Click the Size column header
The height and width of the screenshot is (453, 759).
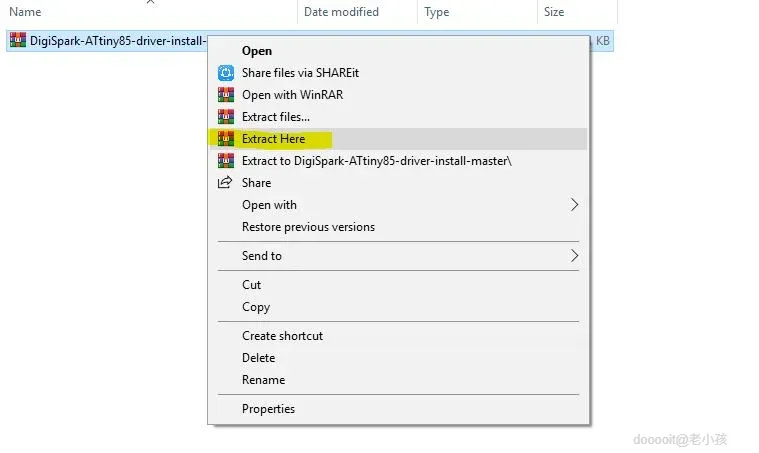click(x=554, y=12)
